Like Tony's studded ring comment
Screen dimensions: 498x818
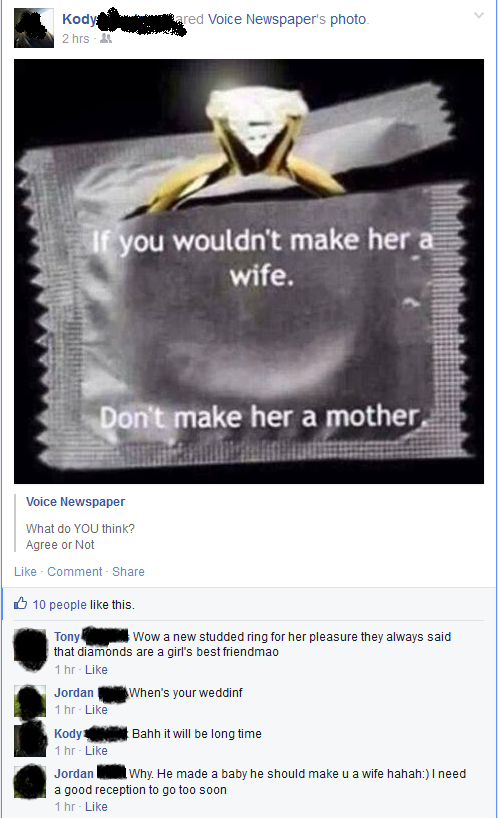click(x=96, y=670)
